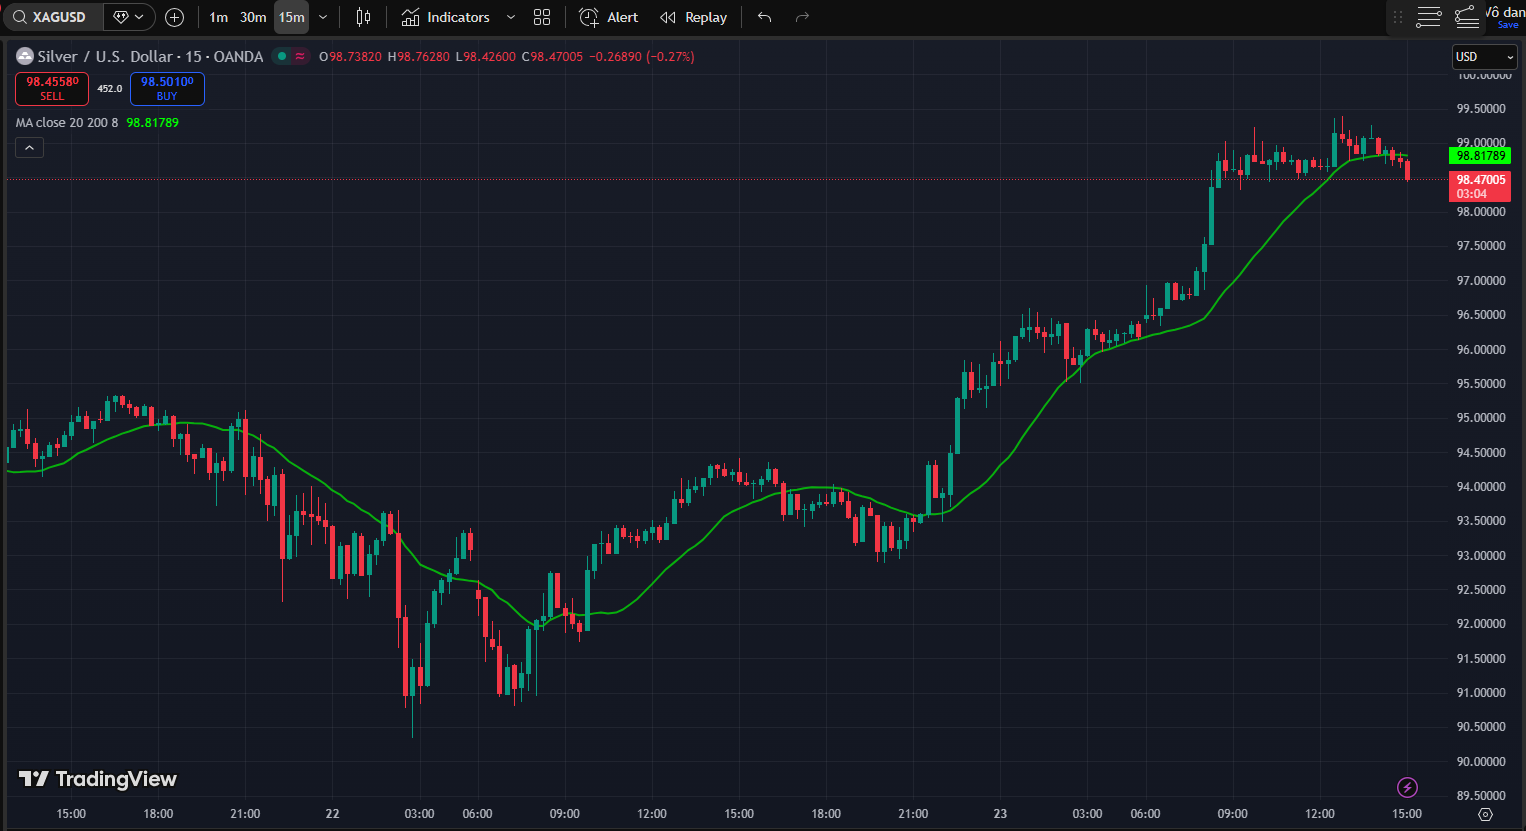Open the USD currency dropdown

pyautogui.click(x=1484, y=57)
